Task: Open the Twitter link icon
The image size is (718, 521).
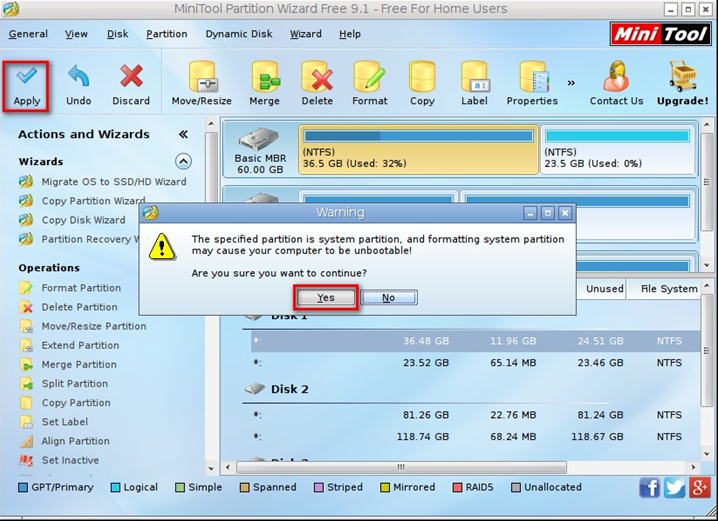Action: click(675, 488)
